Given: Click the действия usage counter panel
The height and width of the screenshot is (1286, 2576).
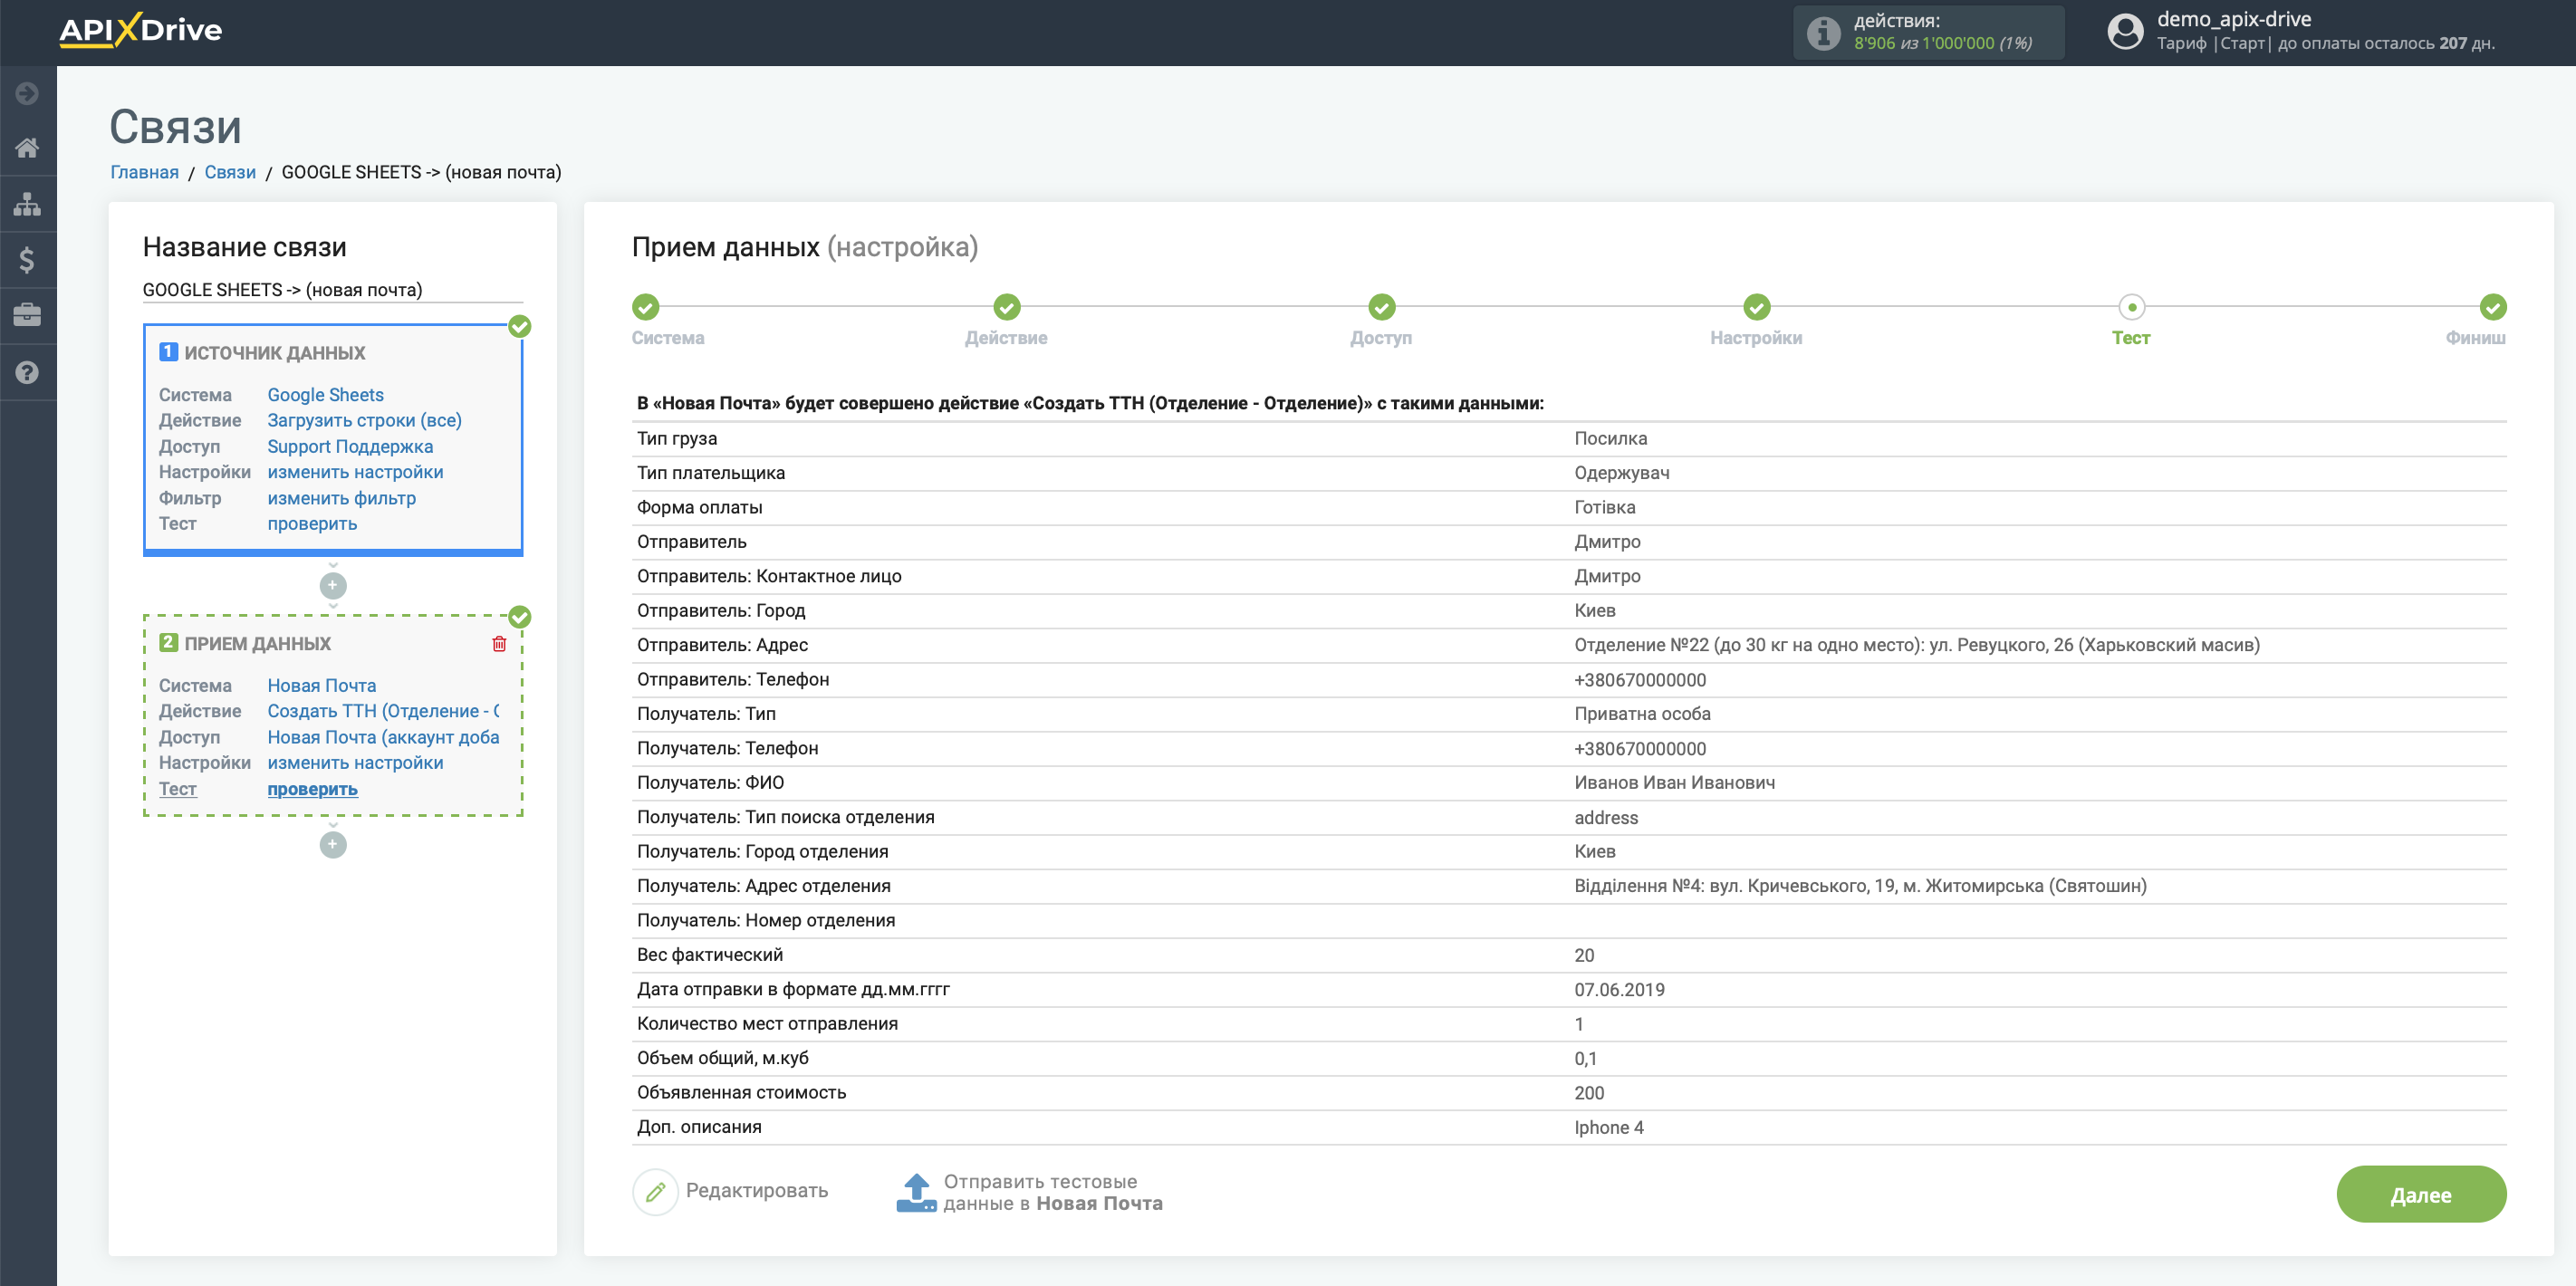Looking at the screenshot, I should point(1928,32).
